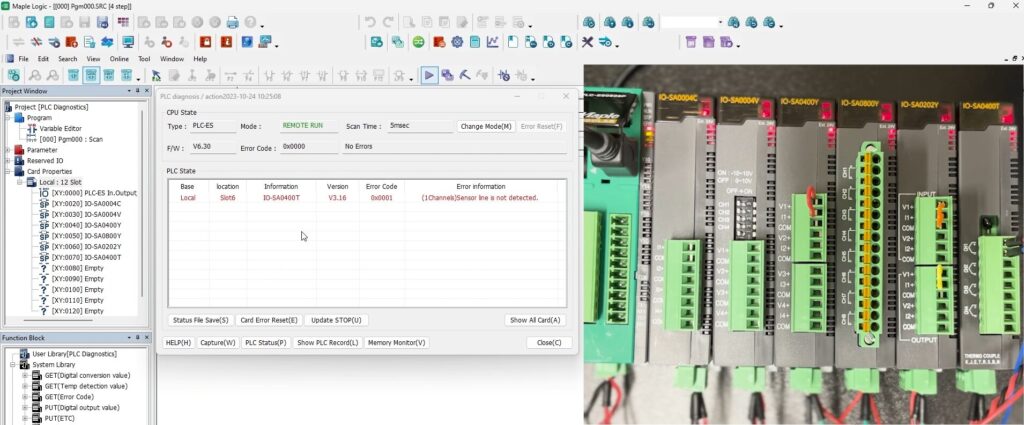Click Project Window vertical scrollbar
This screenshot has height=425, width=1024.
click(142, 209)
